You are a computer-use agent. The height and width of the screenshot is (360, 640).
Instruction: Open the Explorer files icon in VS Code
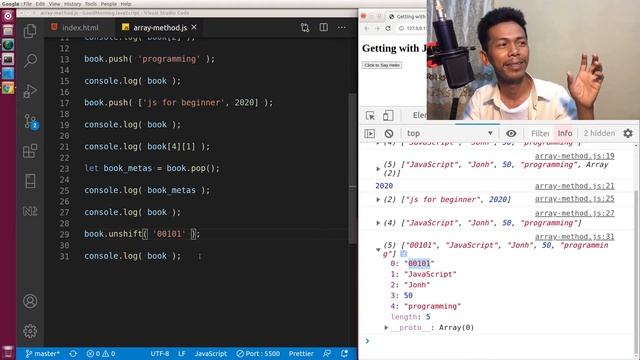tap(30, 31)
